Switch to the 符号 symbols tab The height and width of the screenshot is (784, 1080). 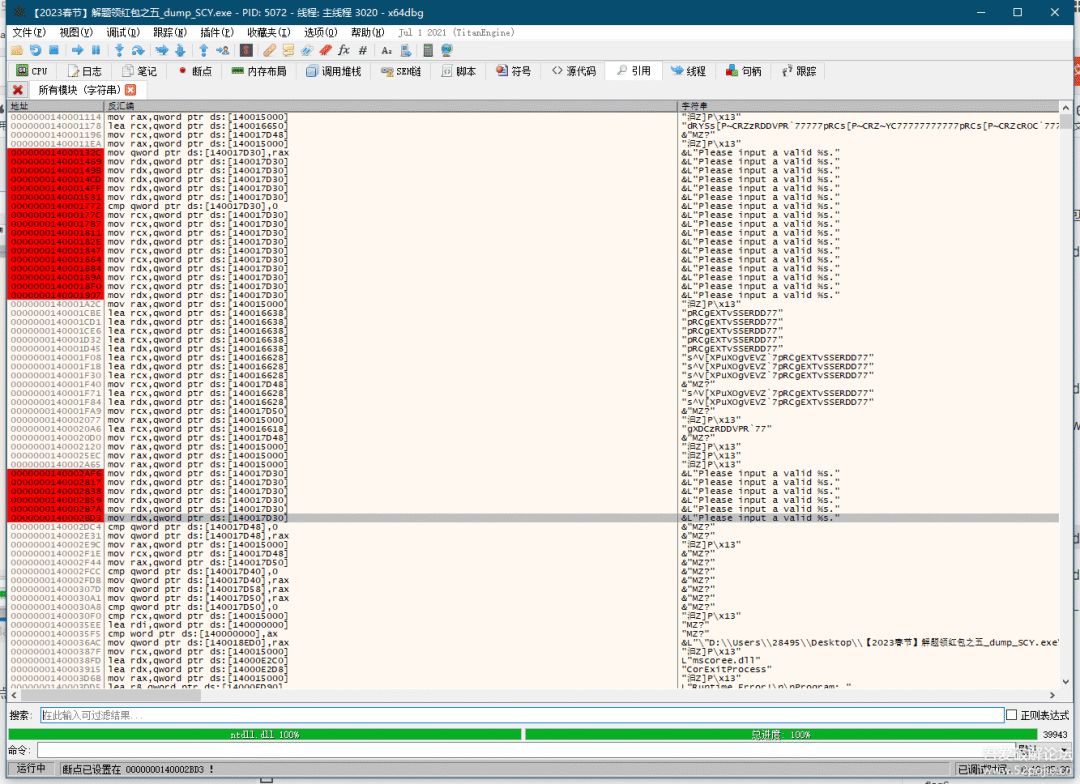pos(514,71)
